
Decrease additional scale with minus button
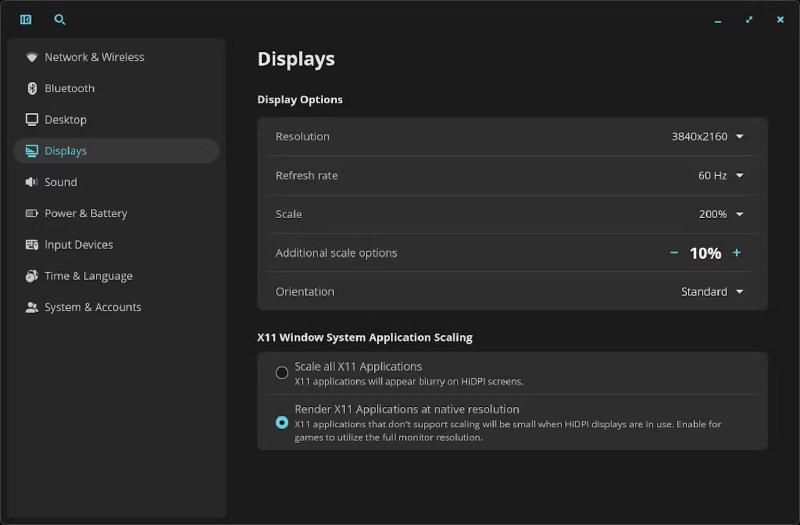(674, 253)
